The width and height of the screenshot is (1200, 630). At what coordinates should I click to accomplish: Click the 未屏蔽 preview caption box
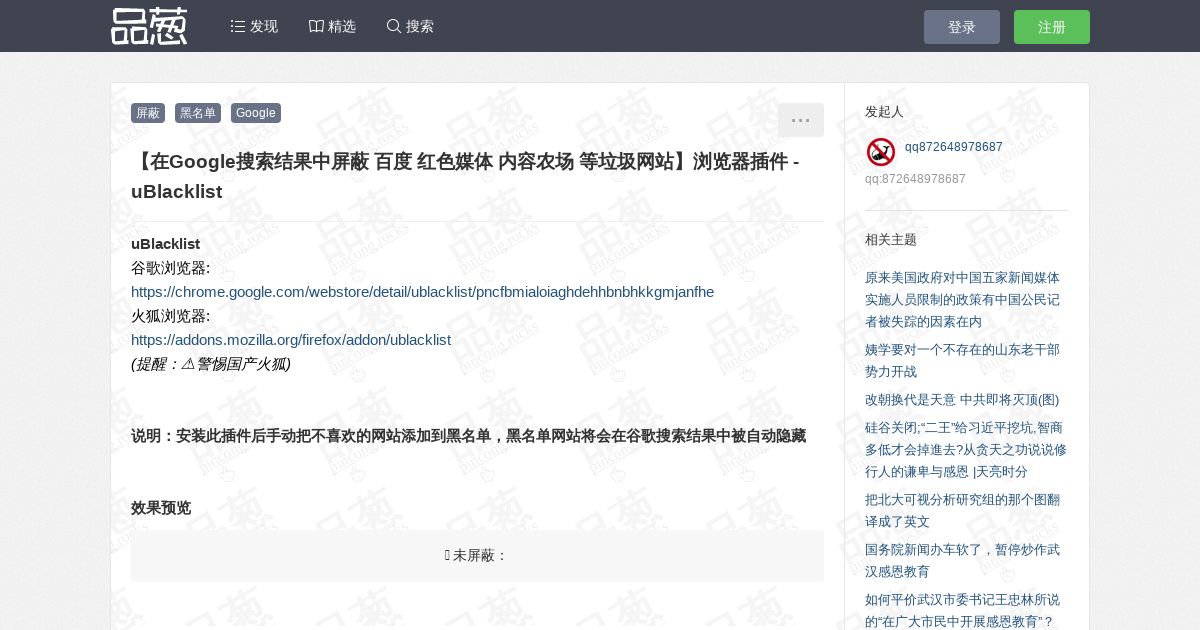tap(477, 555)
